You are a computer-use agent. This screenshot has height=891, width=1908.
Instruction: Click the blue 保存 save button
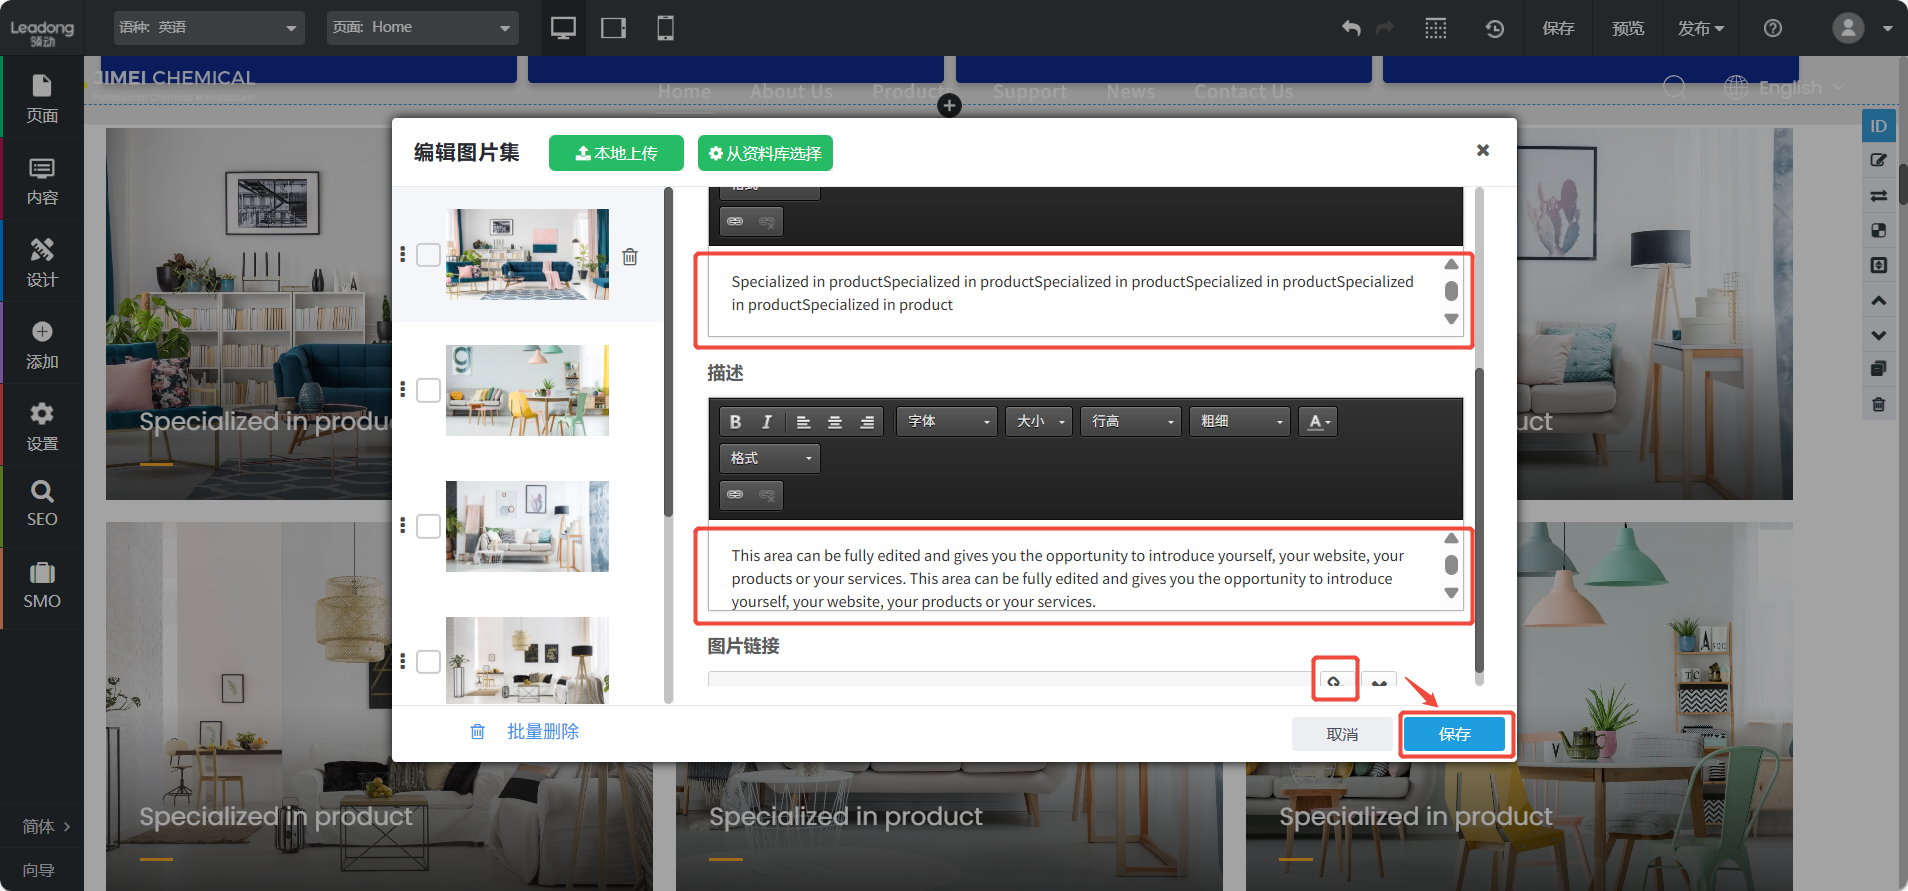click(1454, 734)
